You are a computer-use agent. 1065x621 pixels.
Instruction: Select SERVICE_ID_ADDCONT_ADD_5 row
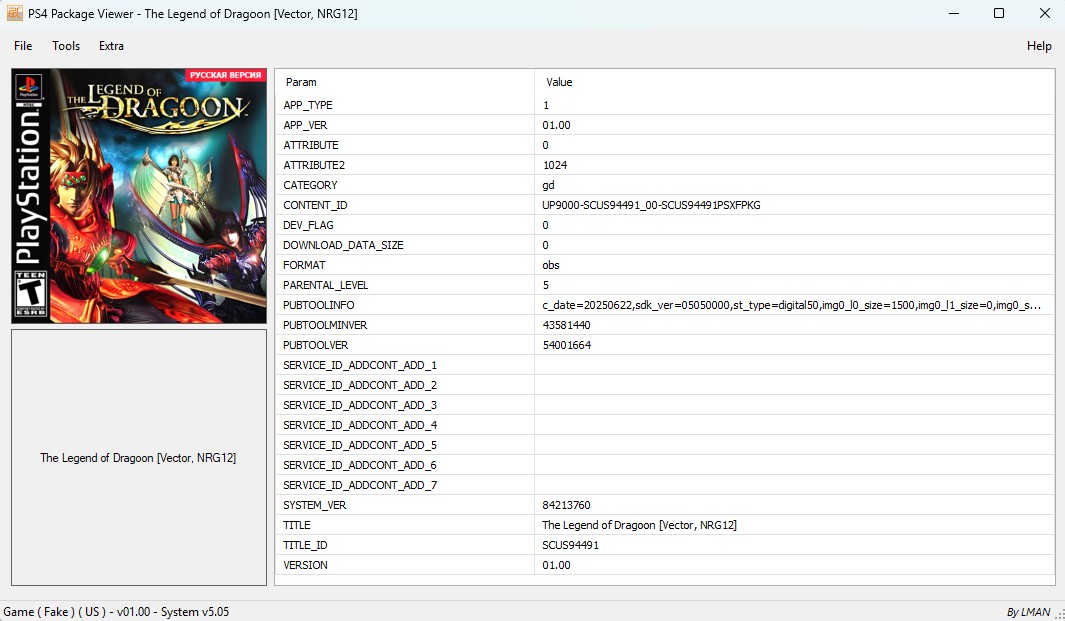tap(664, 446)
